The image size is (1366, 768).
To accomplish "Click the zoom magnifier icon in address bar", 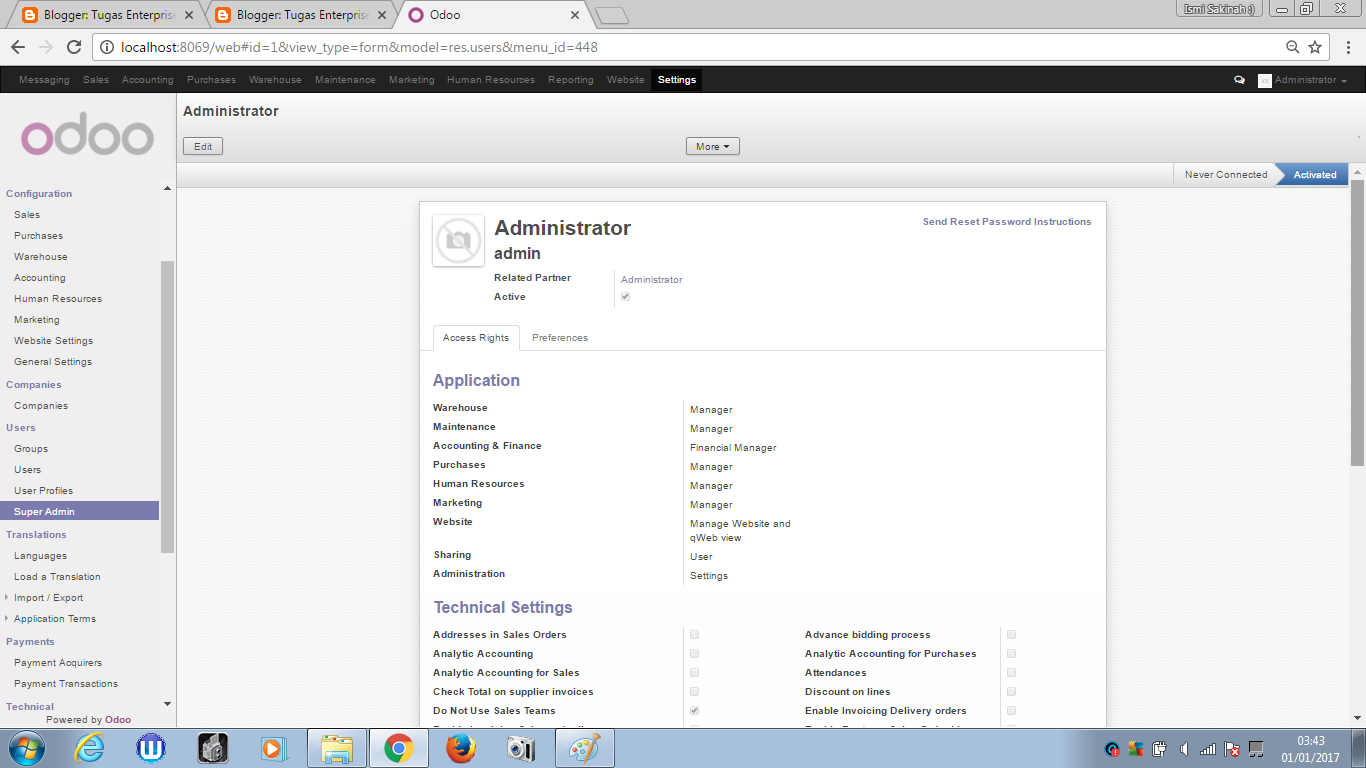I will (1293, 47).
